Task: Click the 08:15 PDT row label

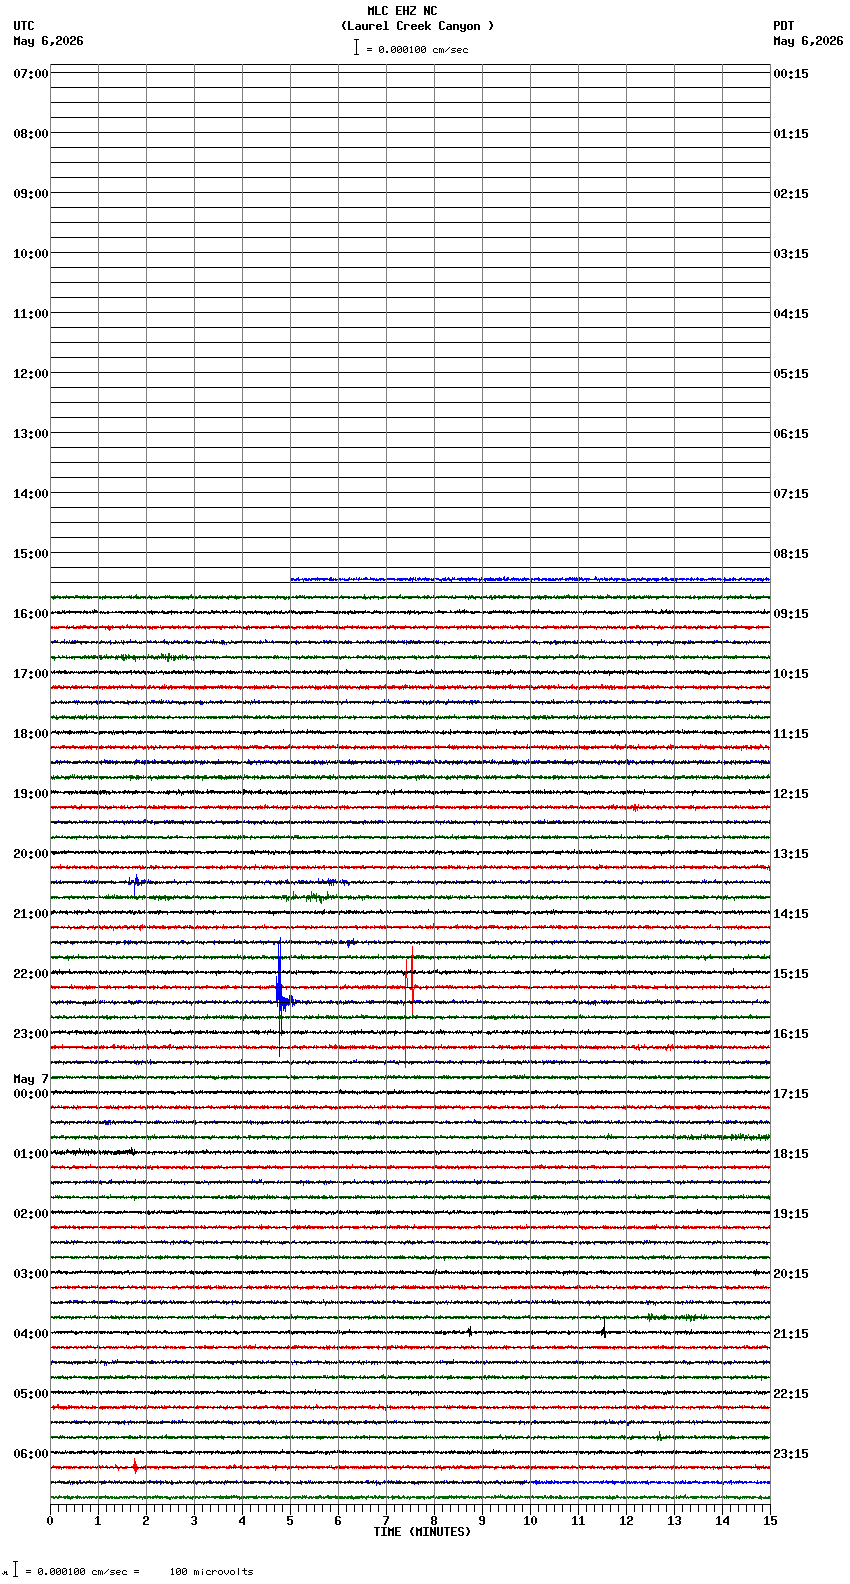Action: [791, 554]
